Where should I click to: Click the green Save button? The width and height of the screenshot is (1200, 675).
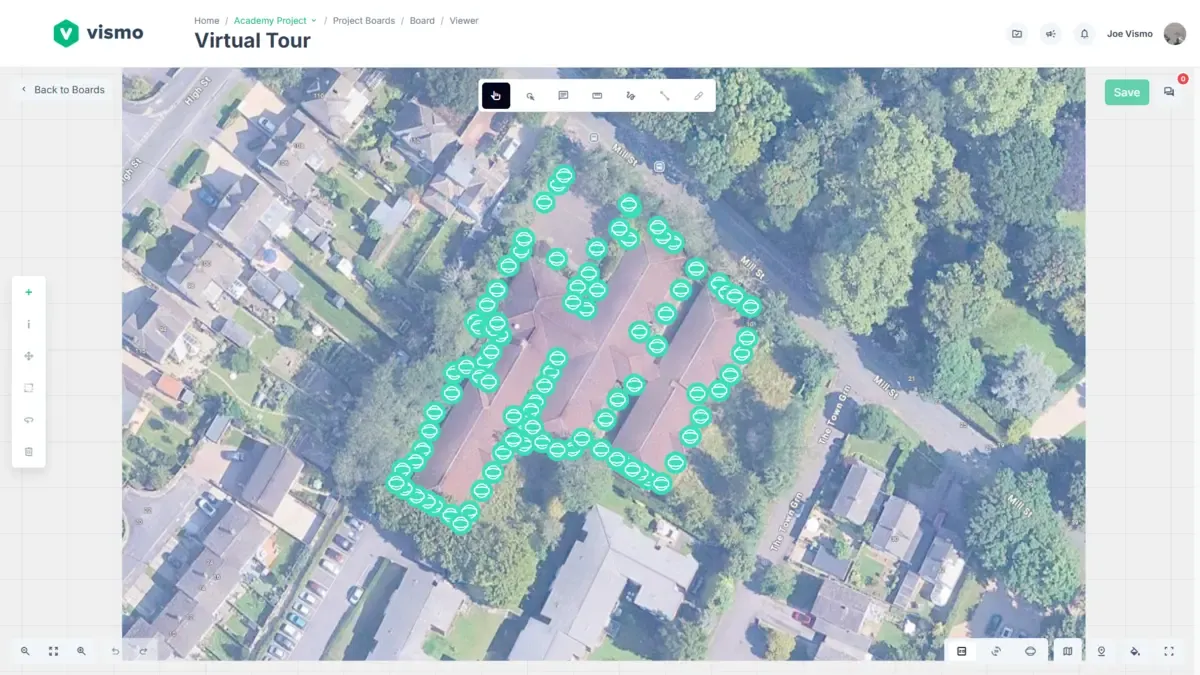click(1126, 92)
